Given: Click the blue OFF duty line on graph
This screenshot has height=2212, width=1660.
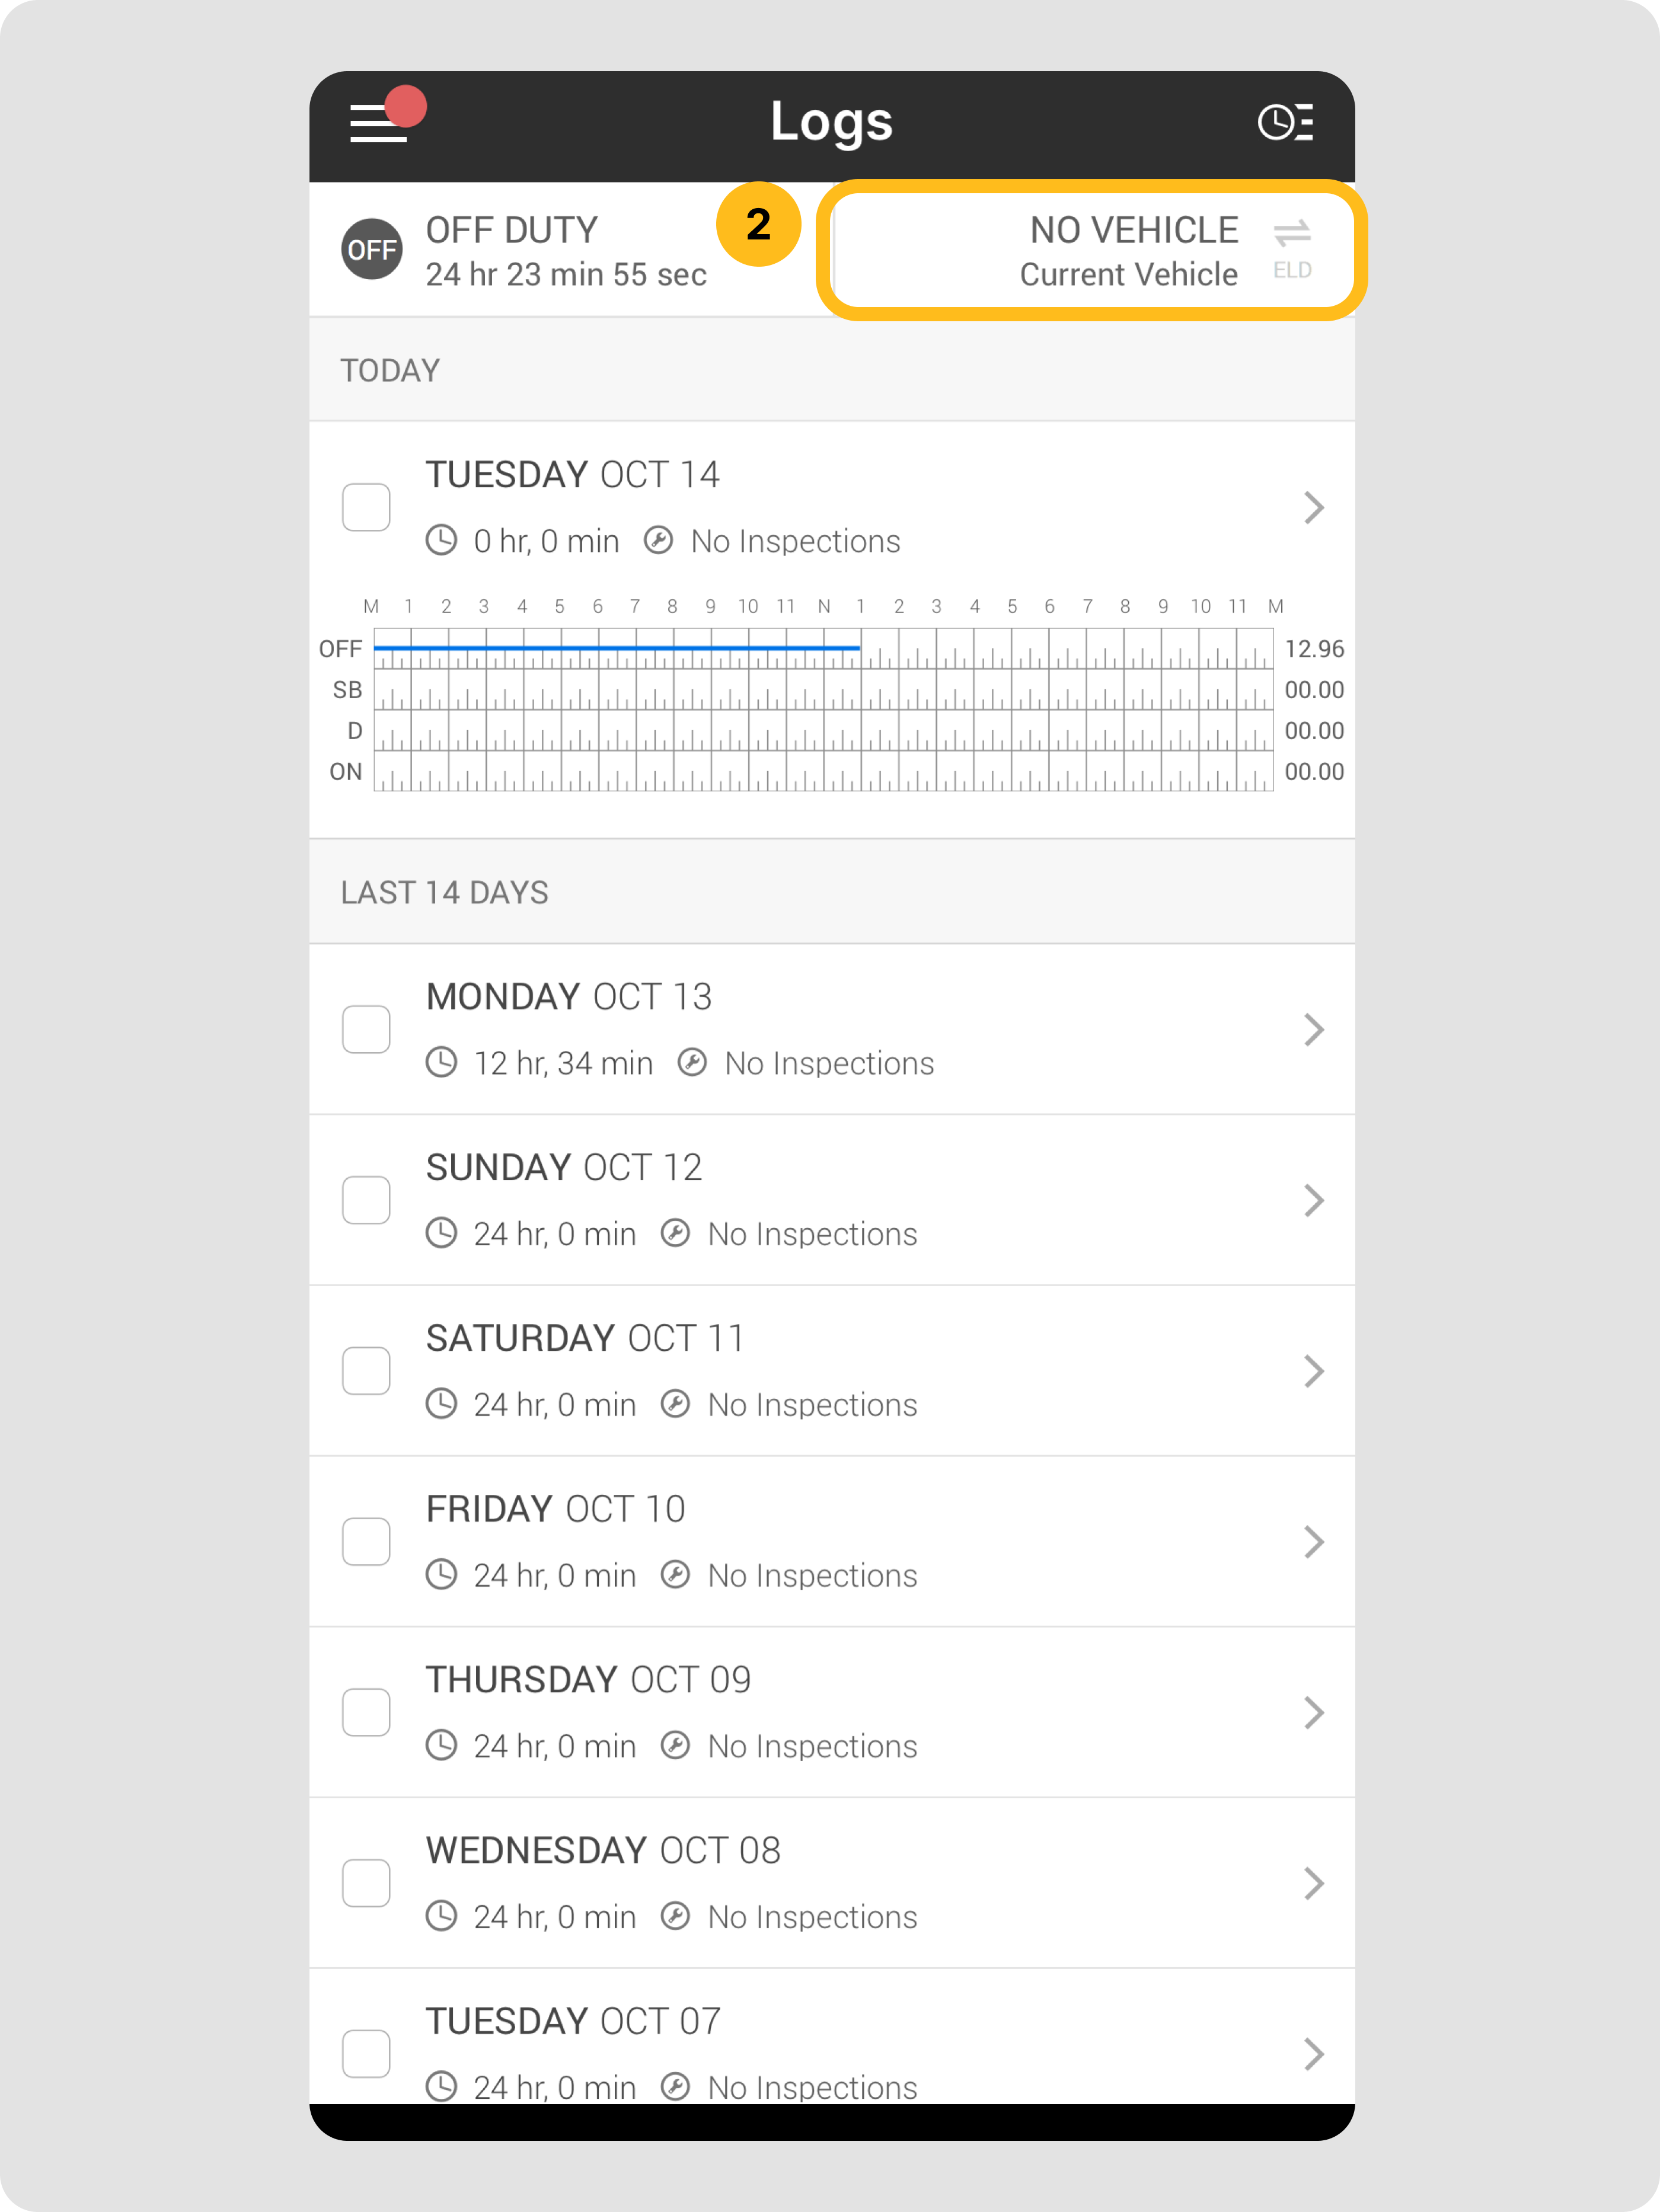Looking at the screenshot, I should 616,648.
